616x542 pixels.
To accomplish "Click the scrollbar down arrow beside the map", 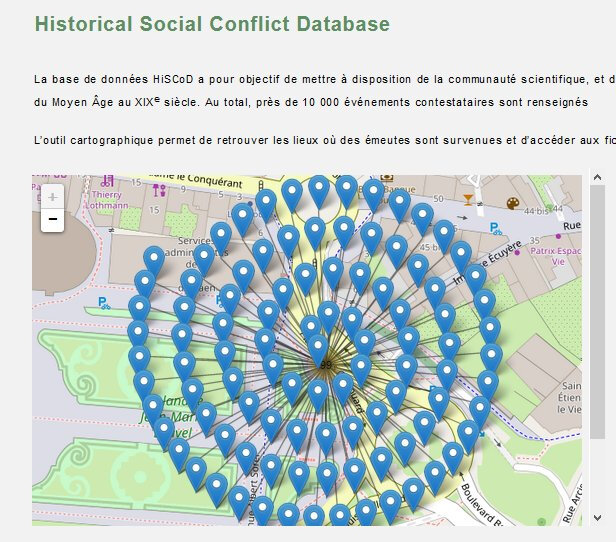I will tap(598, 518).
